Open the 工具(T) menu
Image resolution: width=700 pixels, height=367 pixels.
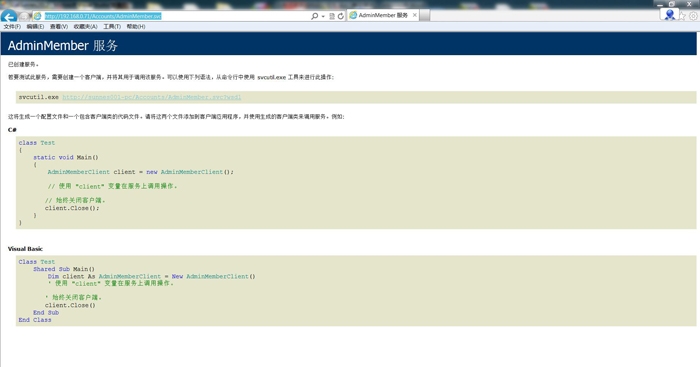point(112,27)
